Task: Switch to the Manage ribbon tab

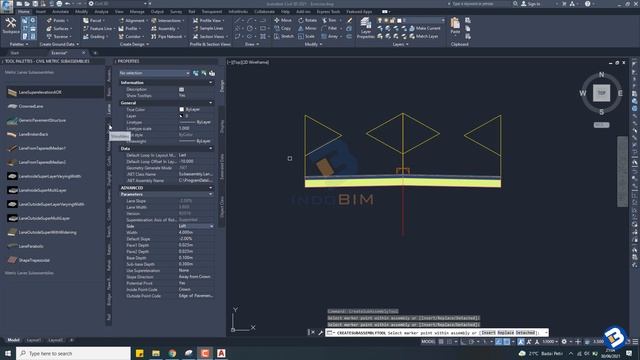Action: 137,11
